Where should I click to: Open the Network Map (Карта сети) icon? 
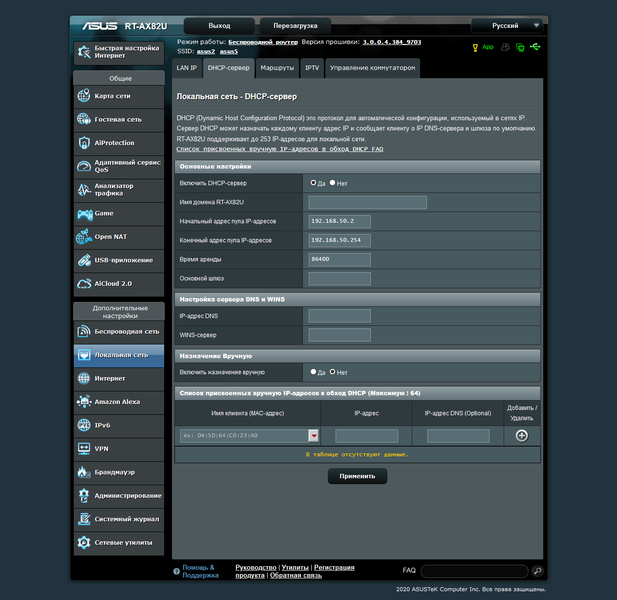click(x=84, y=96)
